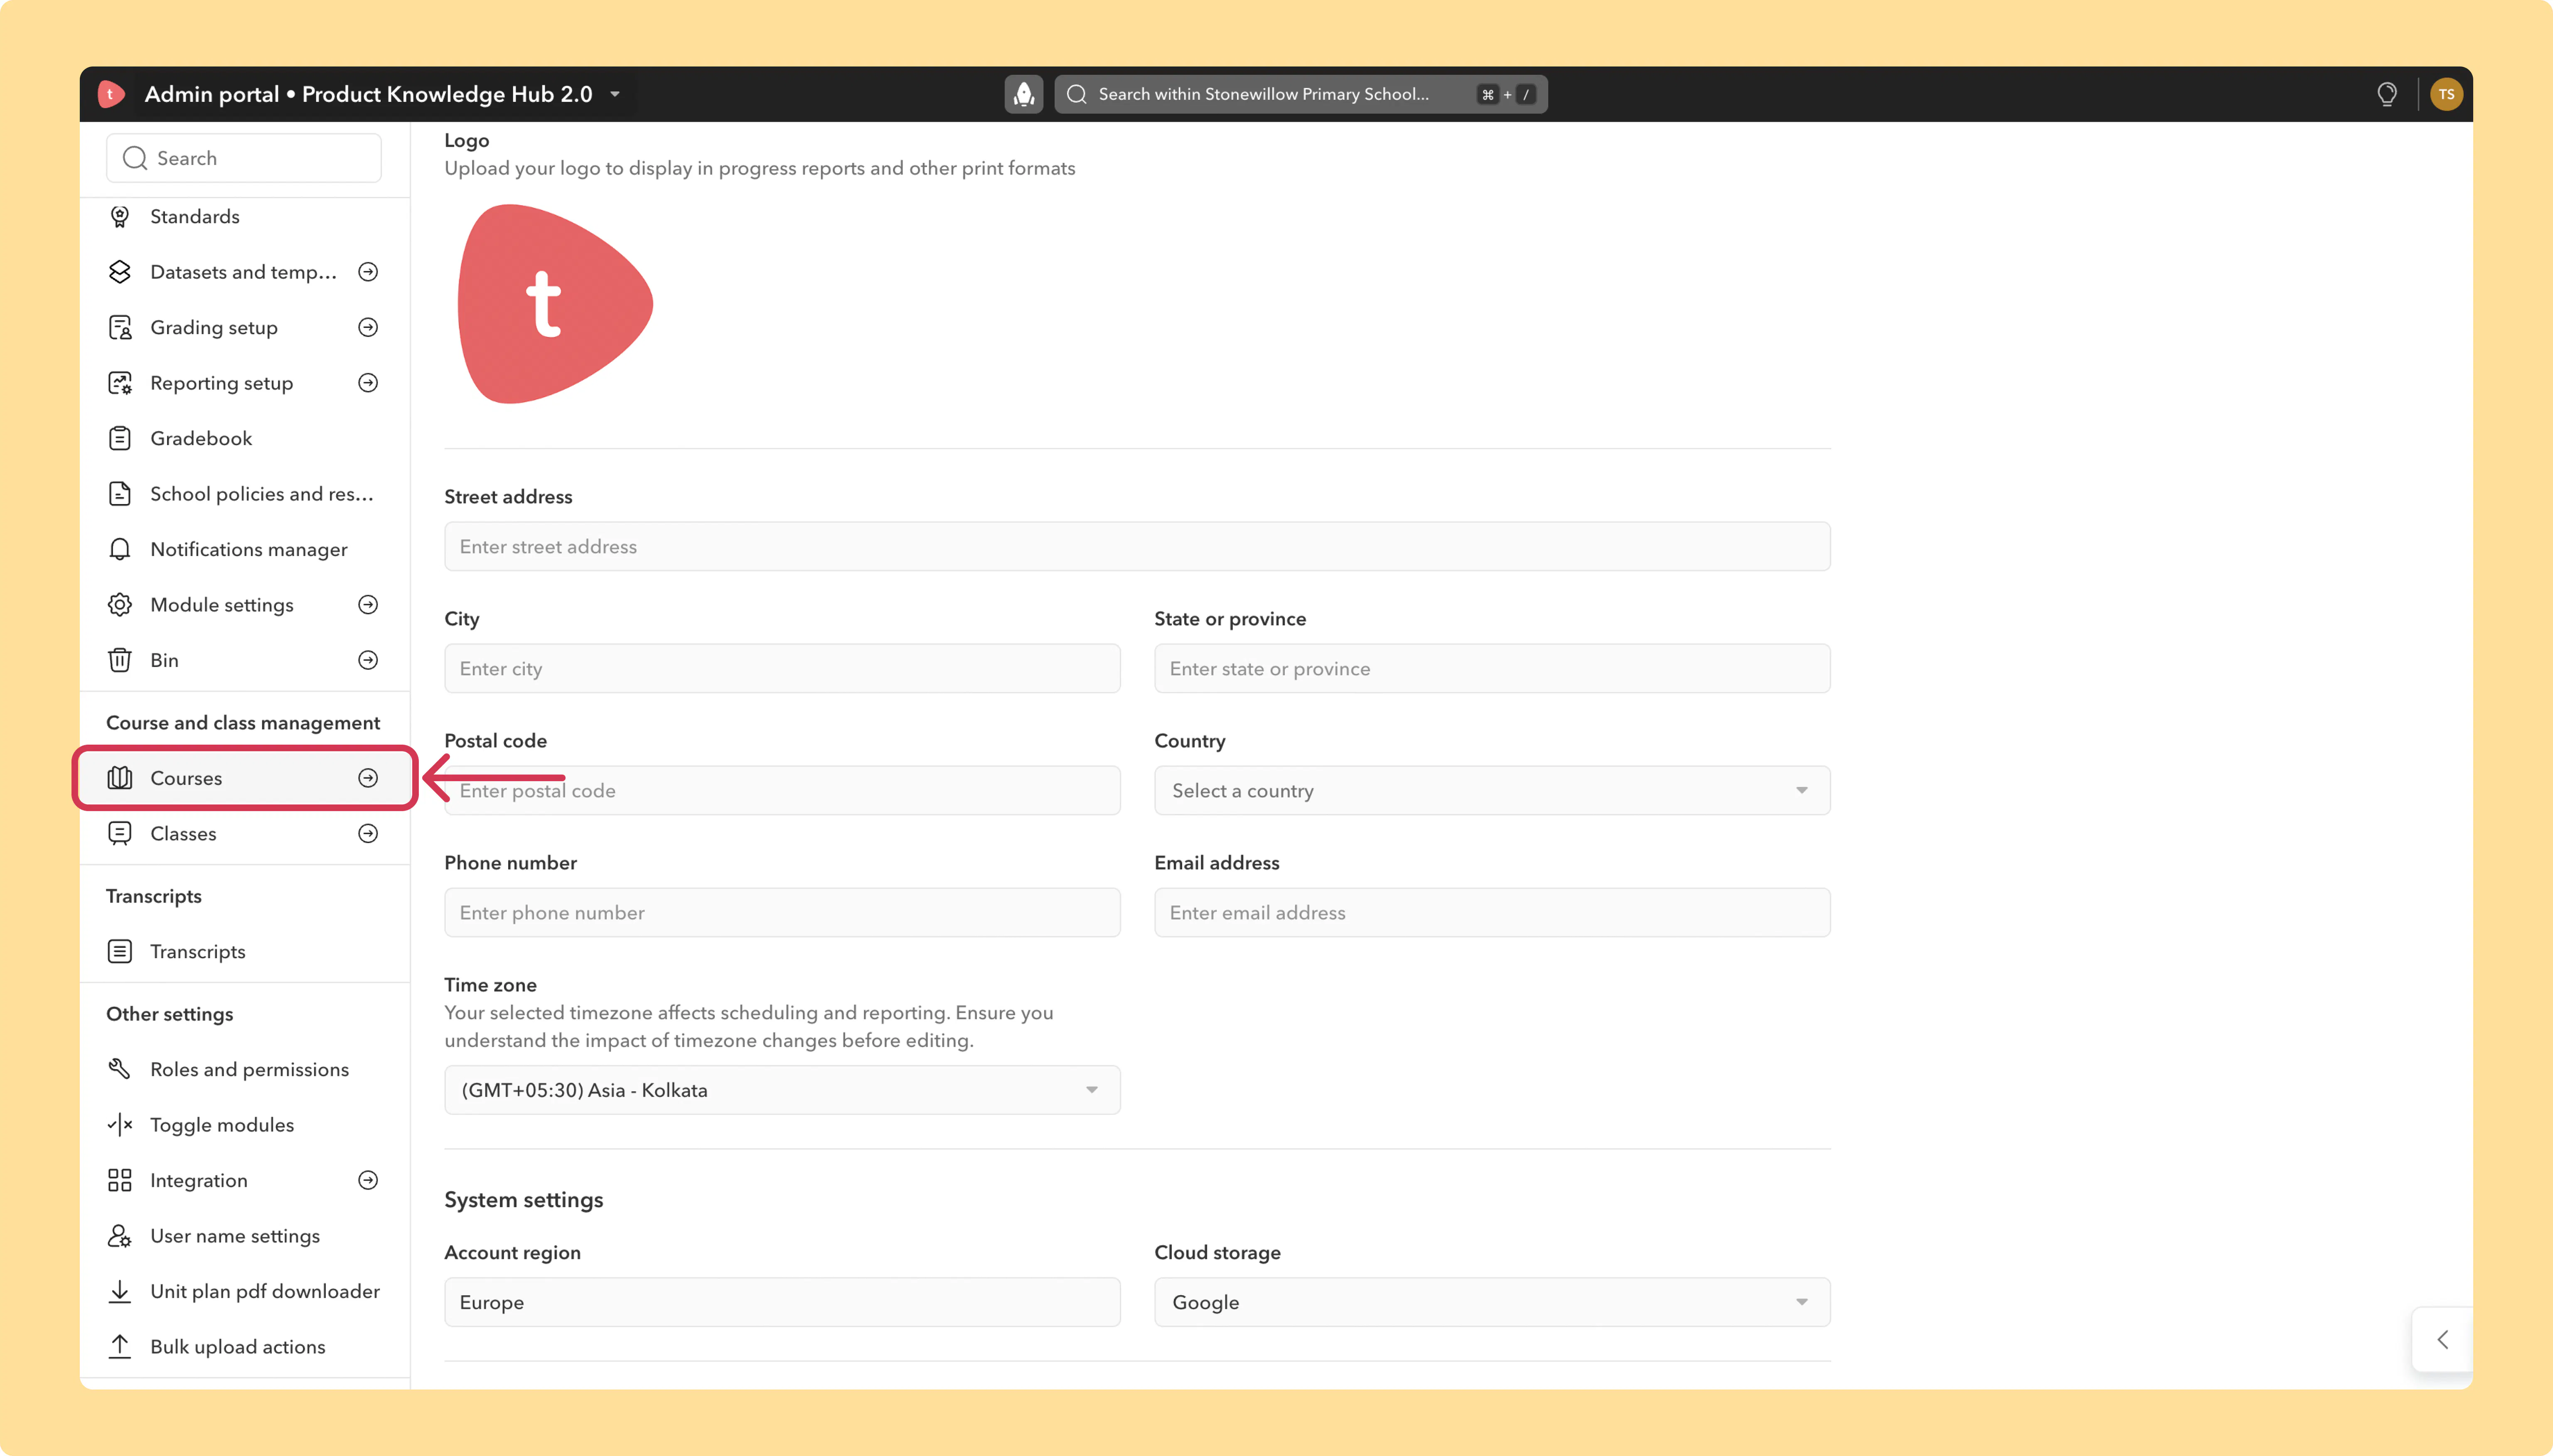Screen dimensions: 2553x1456
Task: Expand Courses submenu arrow
Action: point(368,778)
